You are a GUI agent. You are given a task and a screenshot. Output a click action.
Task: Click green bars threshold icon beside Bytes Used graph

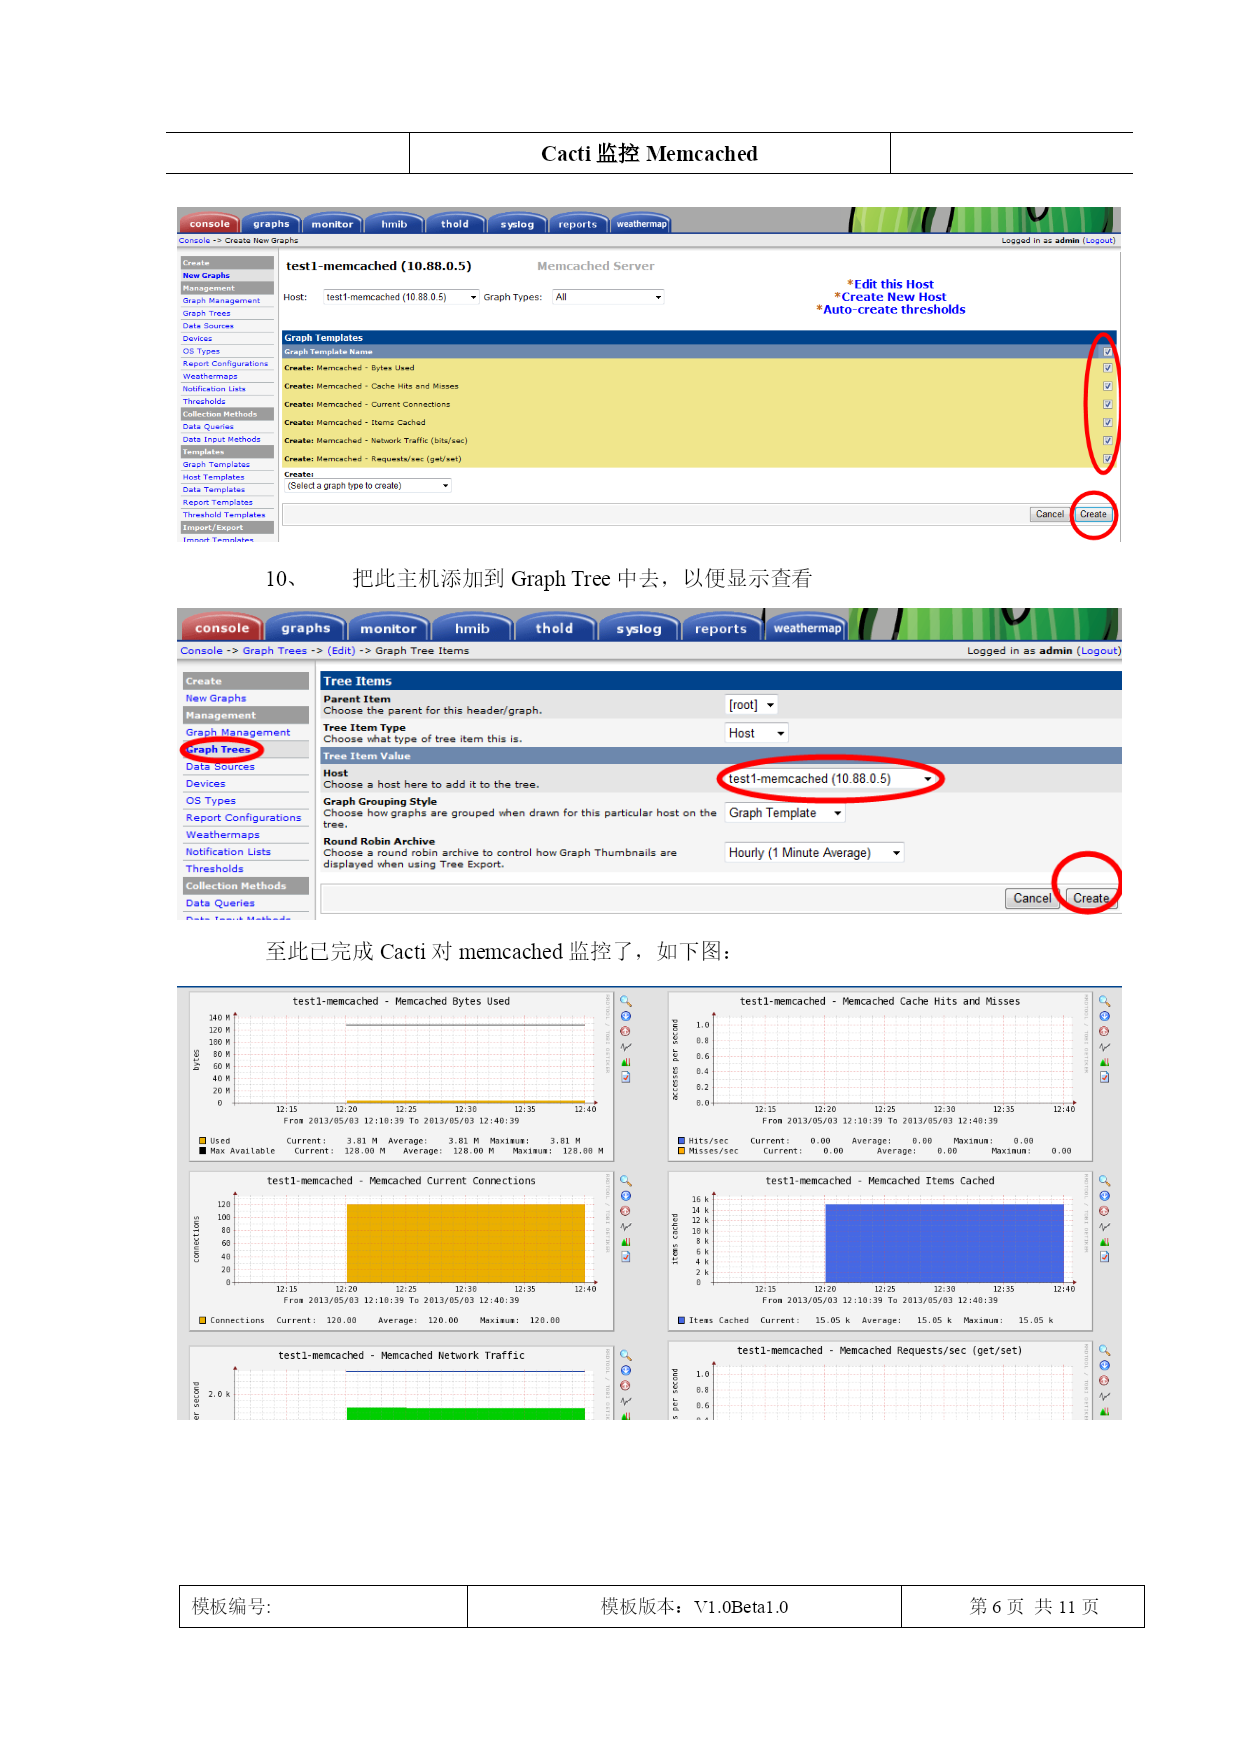[626, 1062]
